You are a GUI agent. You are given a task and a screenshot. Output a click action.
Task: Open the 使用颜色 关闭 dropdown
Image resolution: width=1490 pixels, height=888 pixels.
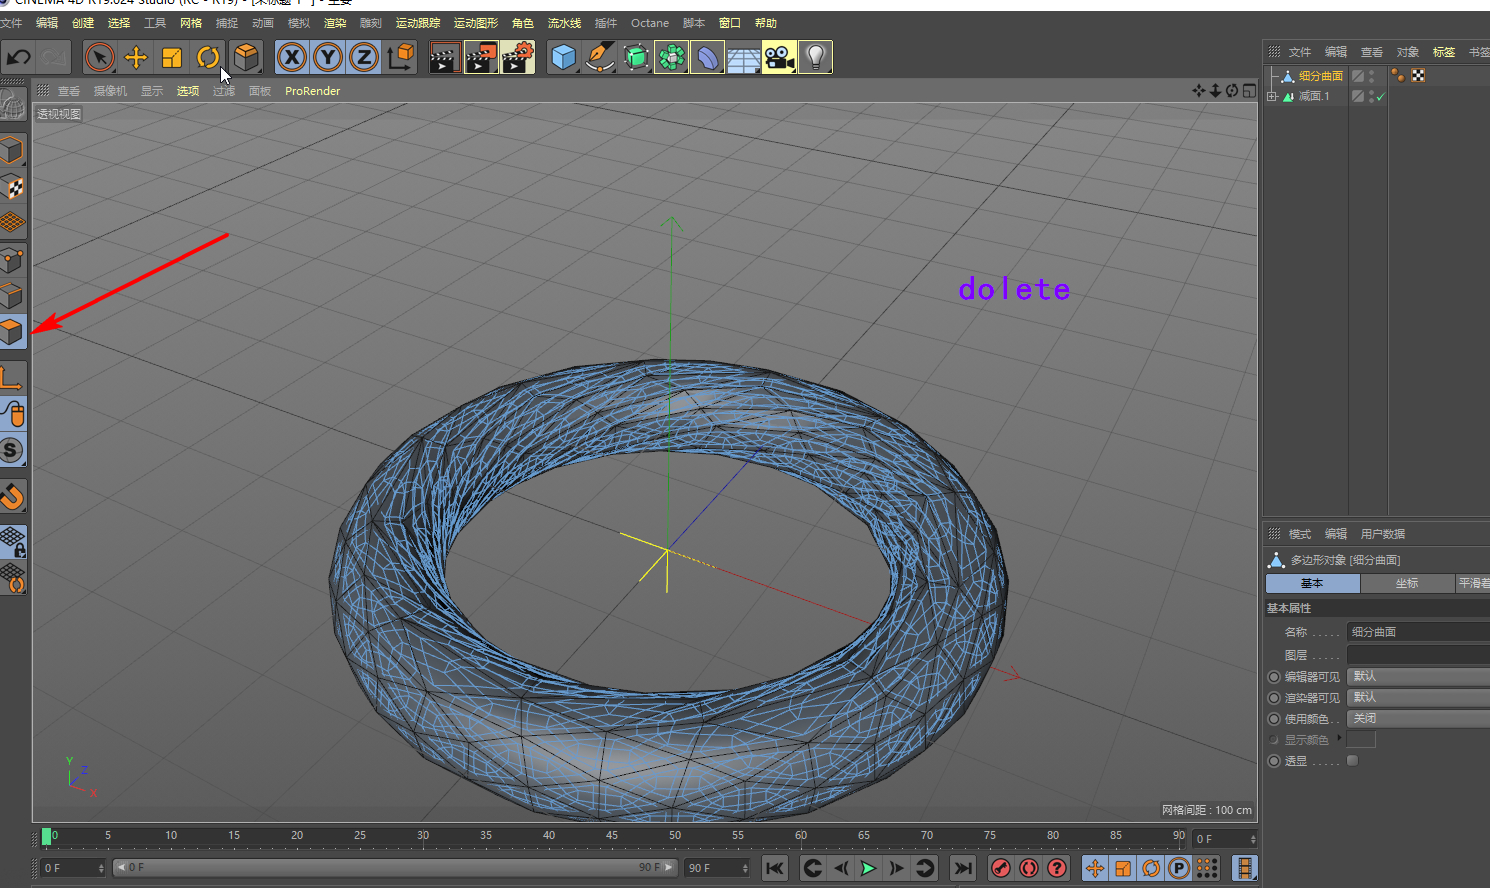point(1418,719)
